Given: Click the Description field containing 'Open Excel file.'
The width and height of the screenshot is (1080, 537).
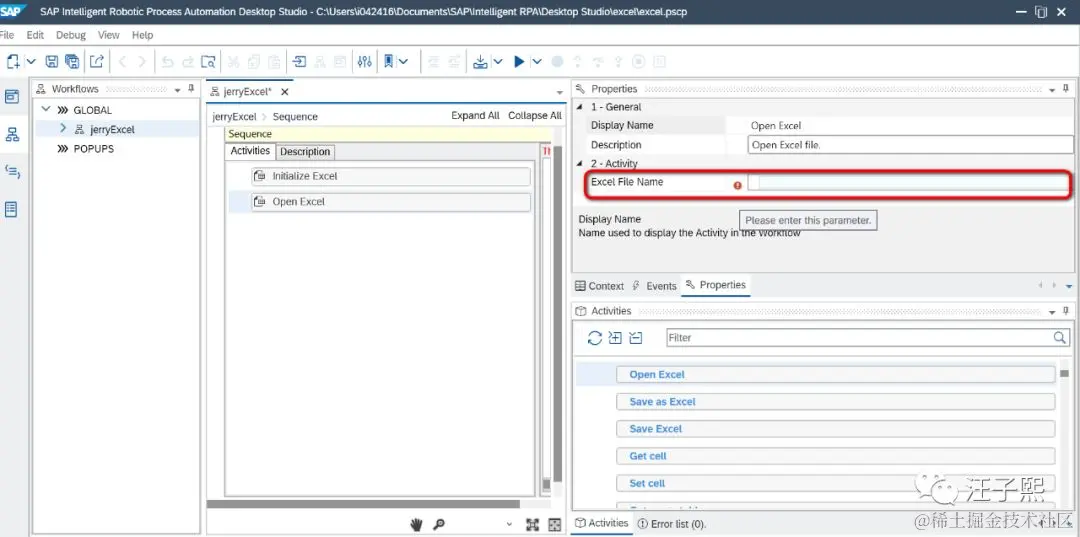Looking at the screenshot, I should coord(910,145).
